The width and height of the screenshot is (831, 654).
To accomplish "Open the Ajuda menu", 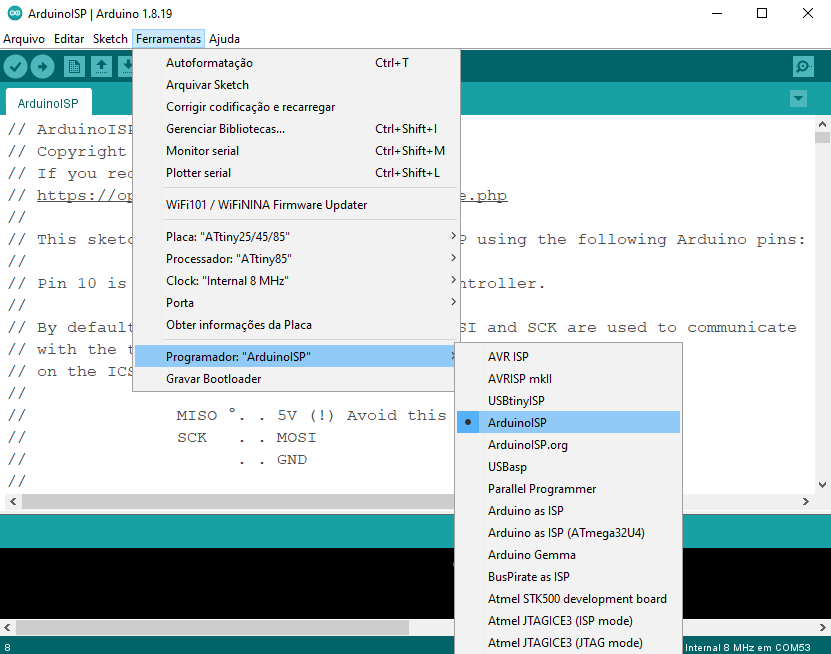I will (x=224, y=38).
